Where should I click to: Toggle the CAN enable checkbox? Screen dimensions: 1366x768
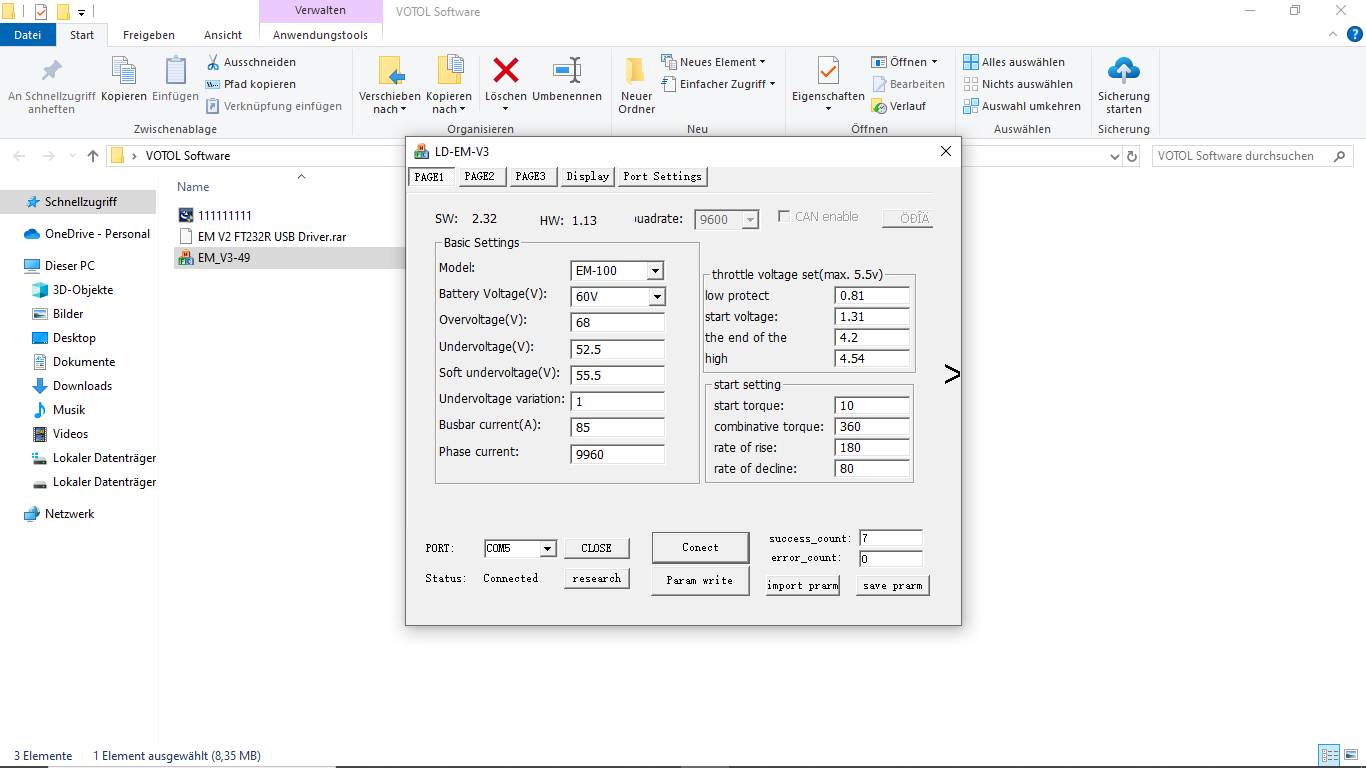tap(784, 216)
